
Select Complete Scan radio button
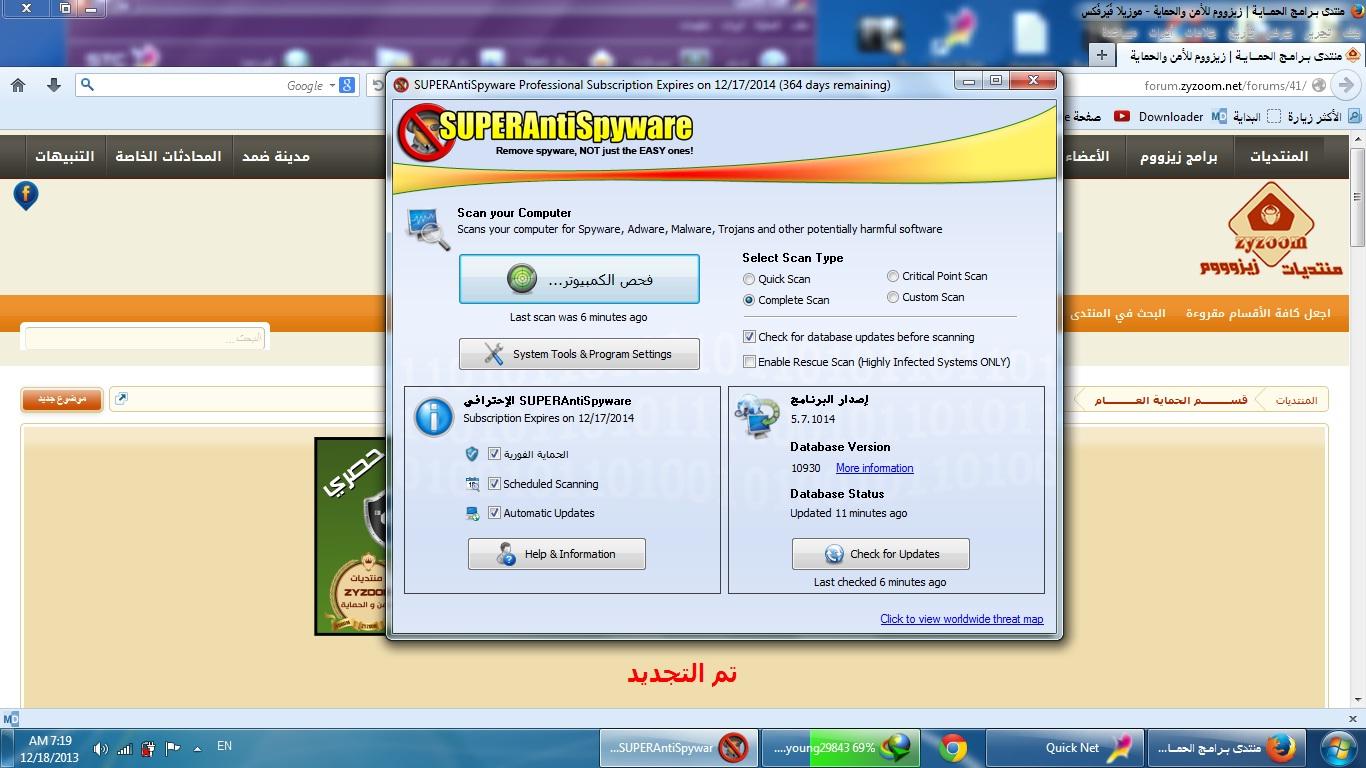(x=749, y=300)
